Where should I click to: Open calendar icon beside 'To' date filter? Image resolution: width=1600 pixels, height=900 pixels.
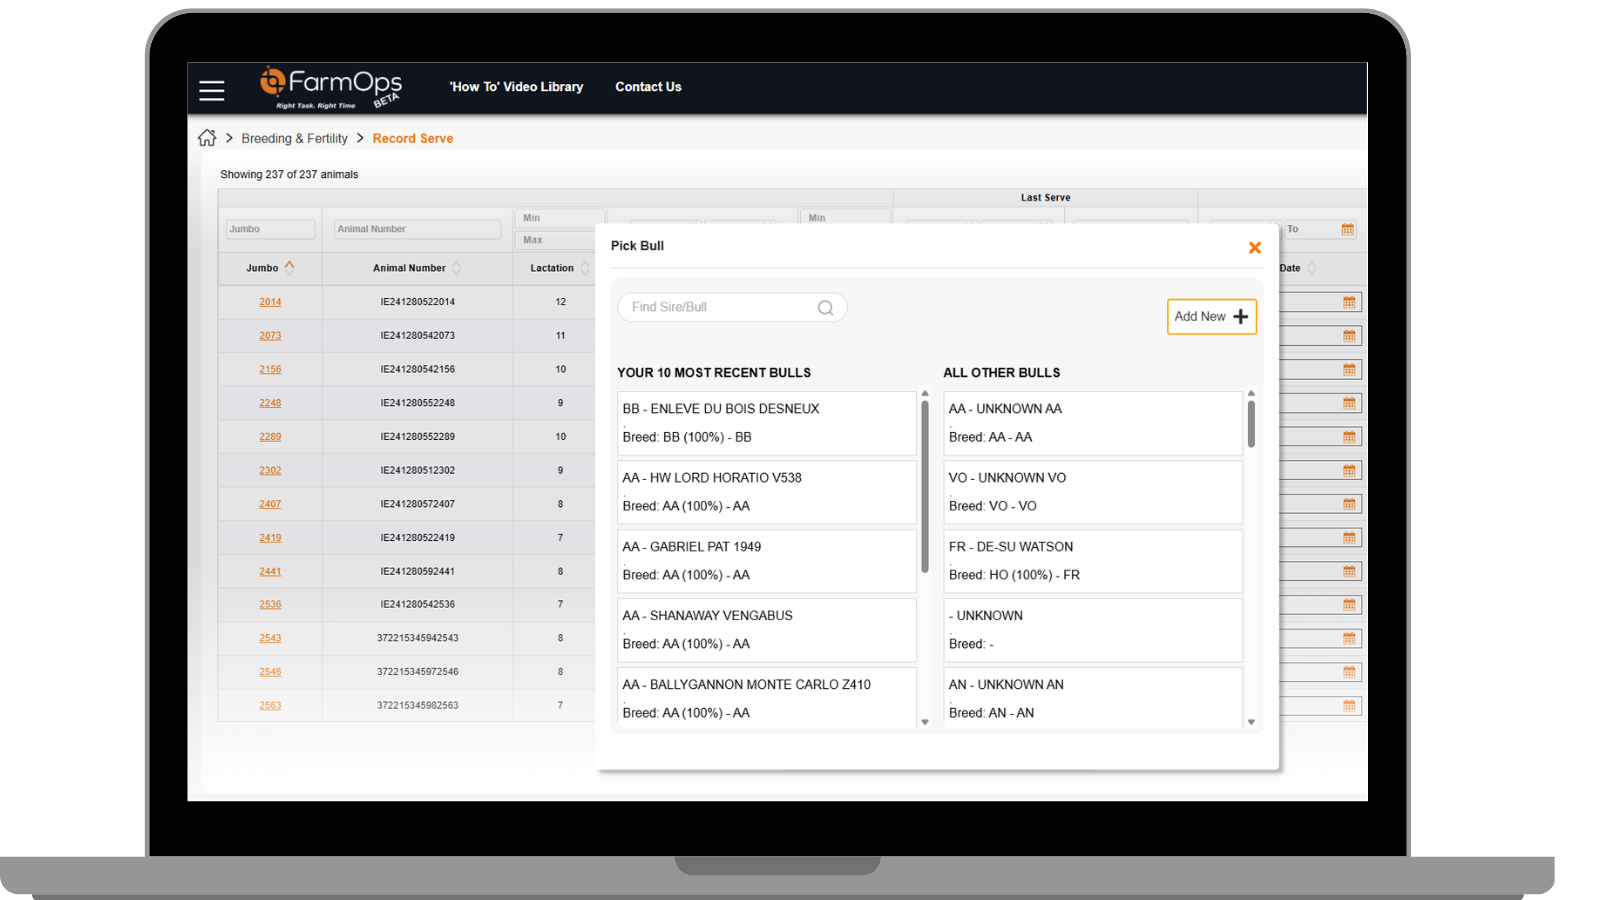[1347, 229]
